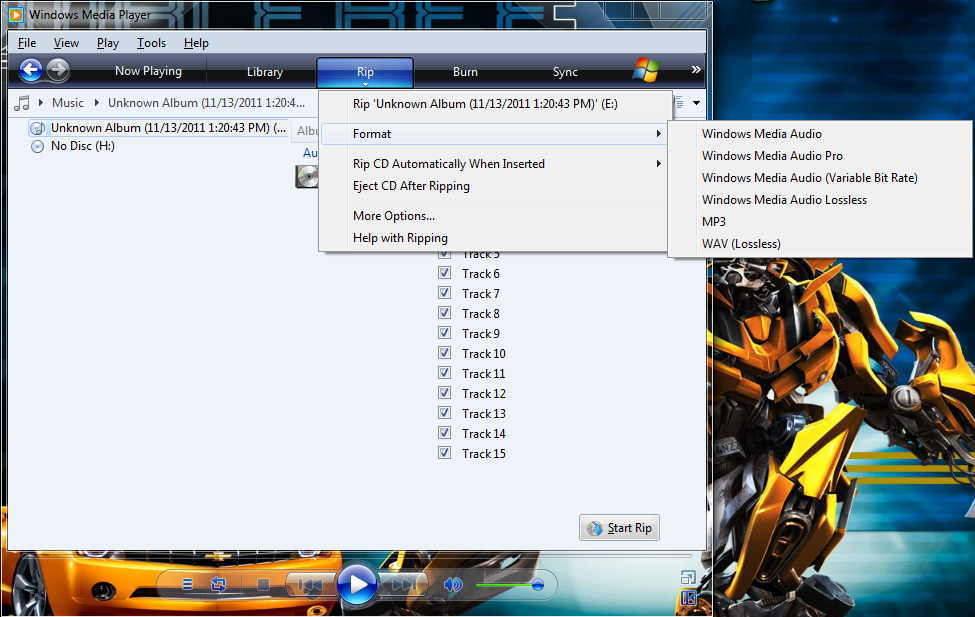The image size is (975, 617).
Task: Click the Back navigation arrow
Action: tap(30, 70)
